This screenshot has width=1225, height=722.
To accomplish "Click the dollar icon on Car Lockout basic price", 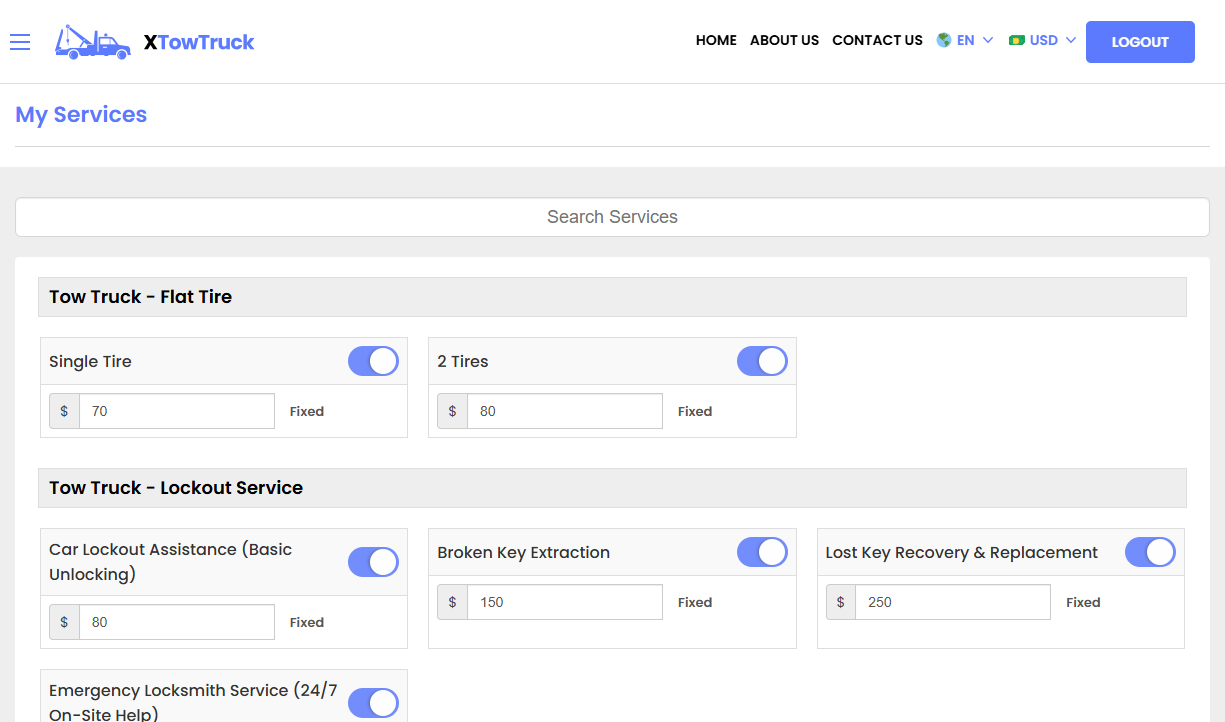I will pyautogui.click(x=64, y=621).
